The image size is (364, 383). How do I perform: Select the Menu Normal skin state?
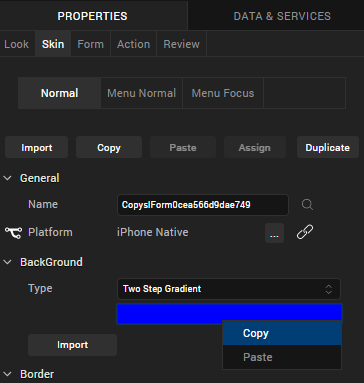pos(141,93)
